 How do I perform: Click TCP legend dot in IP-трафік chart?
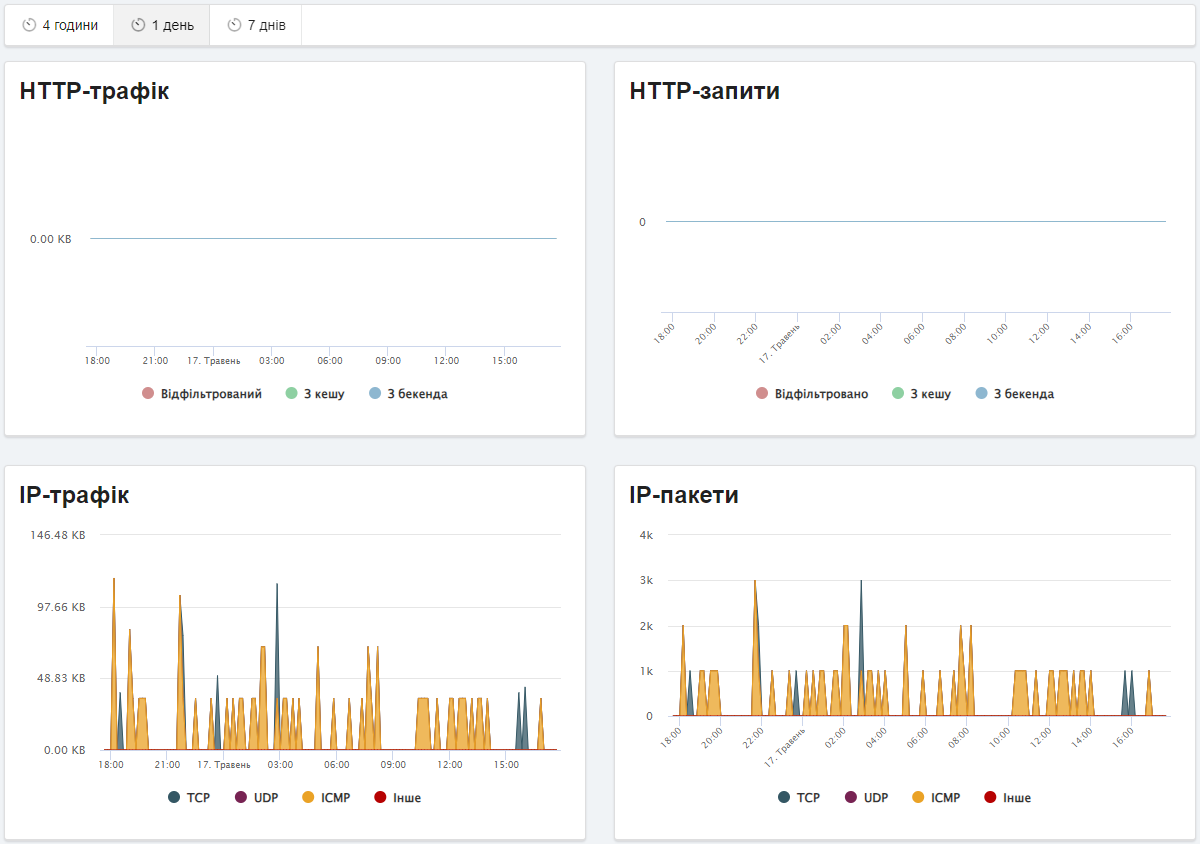coord(174,798)
